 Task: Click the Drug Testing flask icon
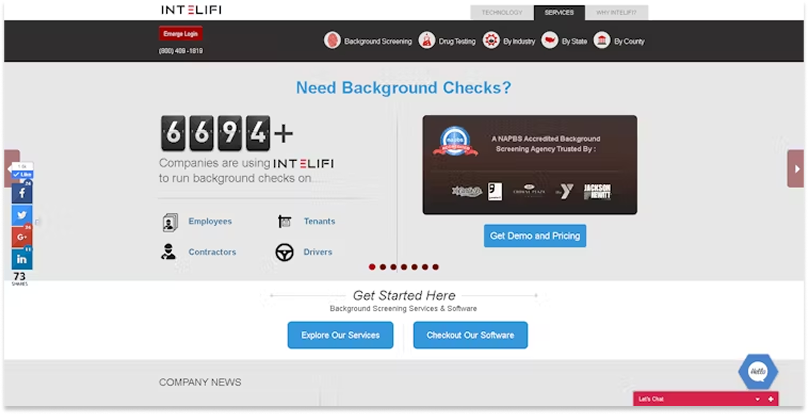[x=427, y=40]
